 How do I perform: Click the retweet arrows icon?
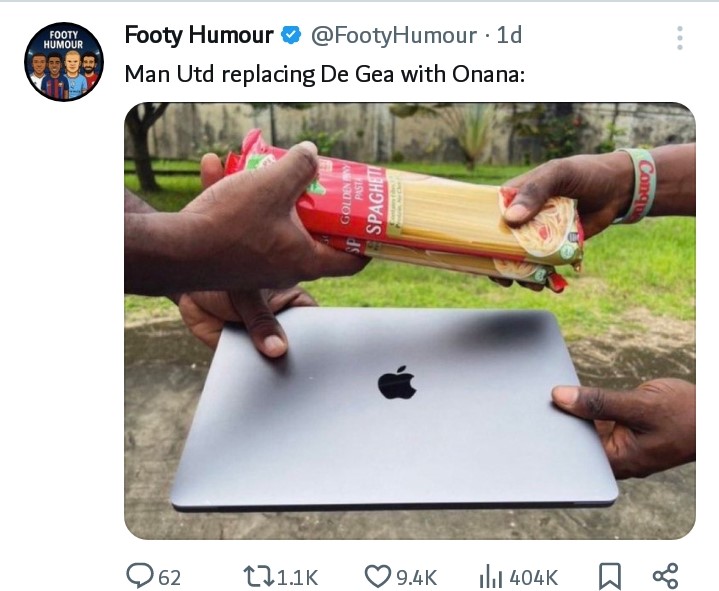(x=258, y=577)
